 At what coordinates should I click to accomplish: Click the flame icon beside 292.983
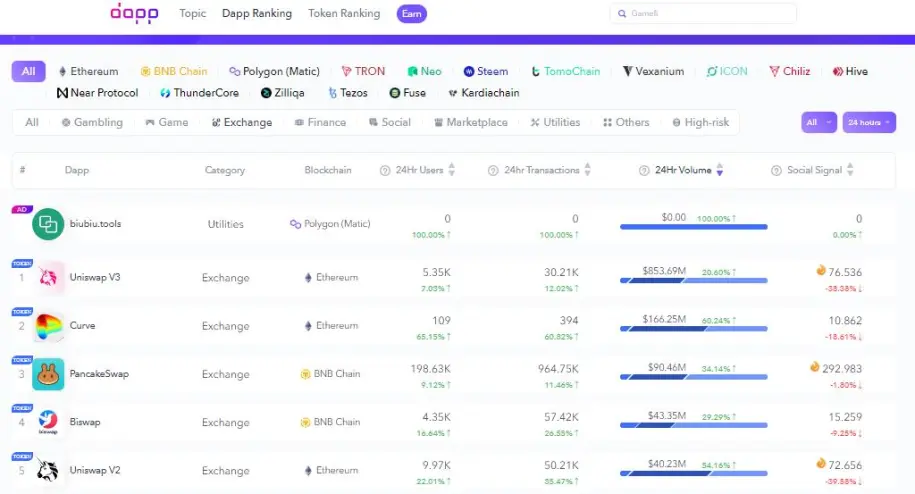click(815, 367)
